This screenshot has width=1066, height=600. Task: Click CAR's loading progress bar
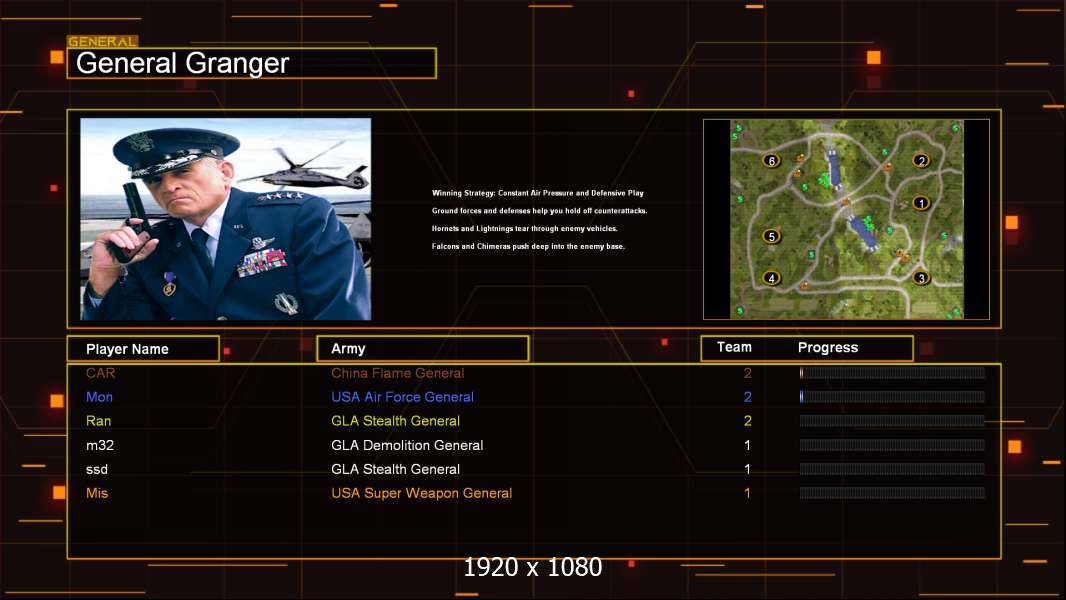(x=892, y=372)
